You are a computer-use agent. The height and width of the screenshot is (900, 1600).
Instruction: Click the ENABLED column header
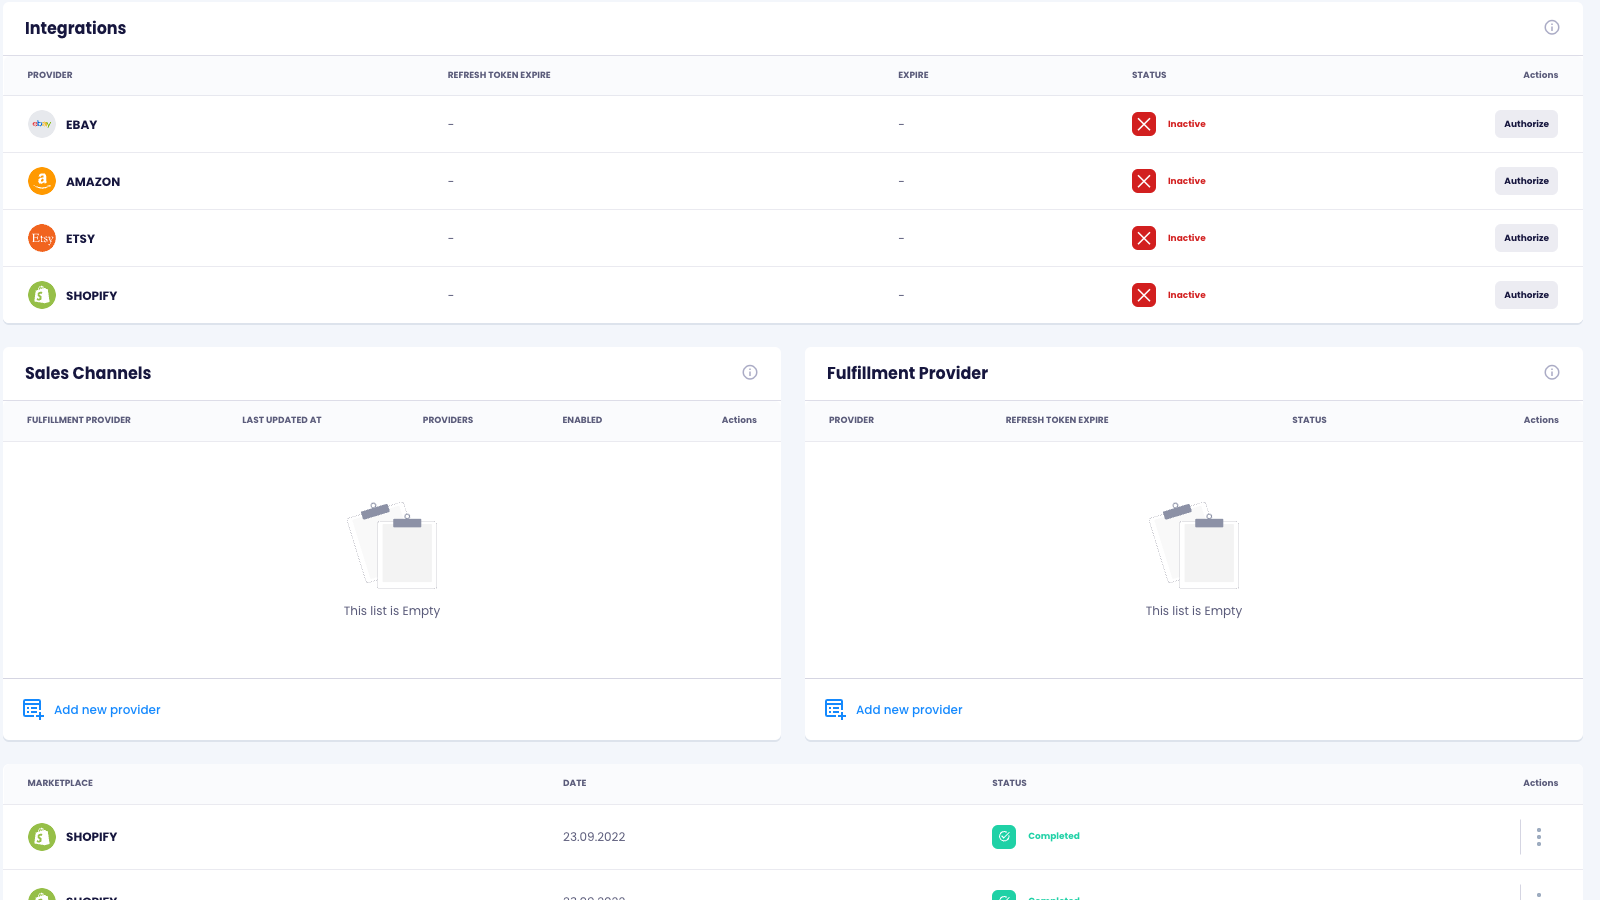pos(582,420)
